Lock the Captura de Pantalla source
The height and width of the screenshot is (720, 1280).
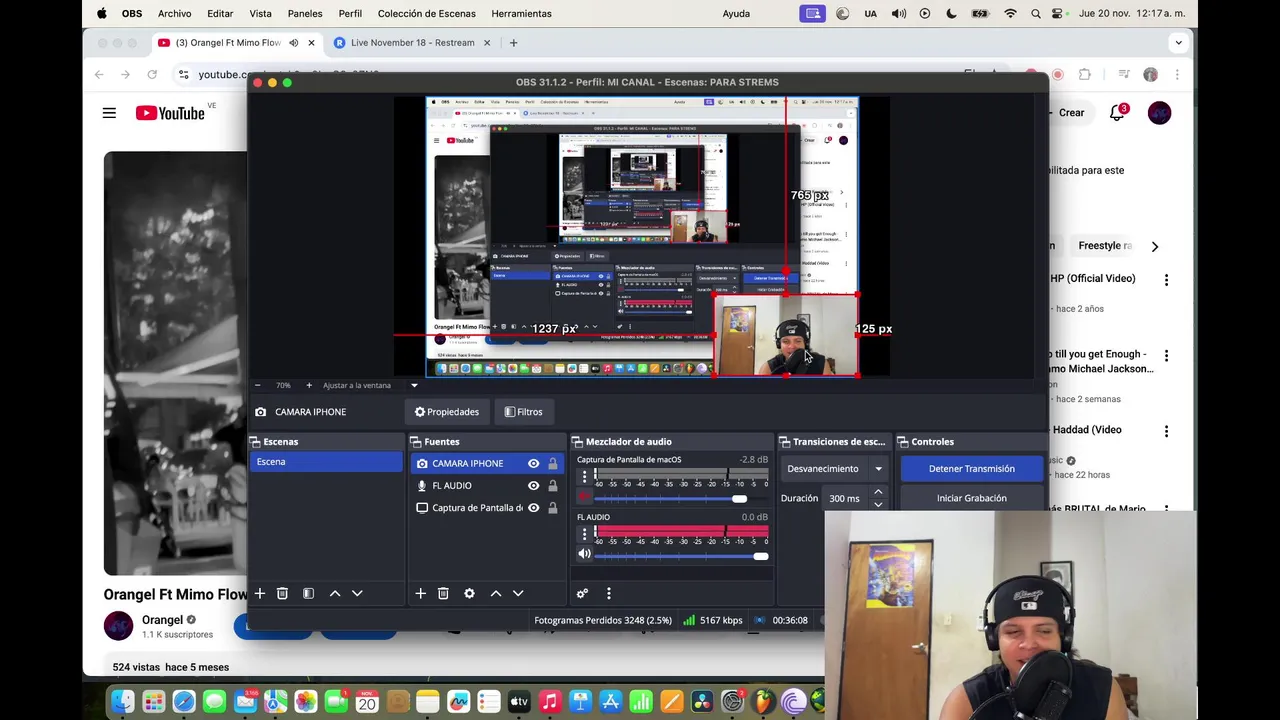pyautogui.click(x=552, y=508)
